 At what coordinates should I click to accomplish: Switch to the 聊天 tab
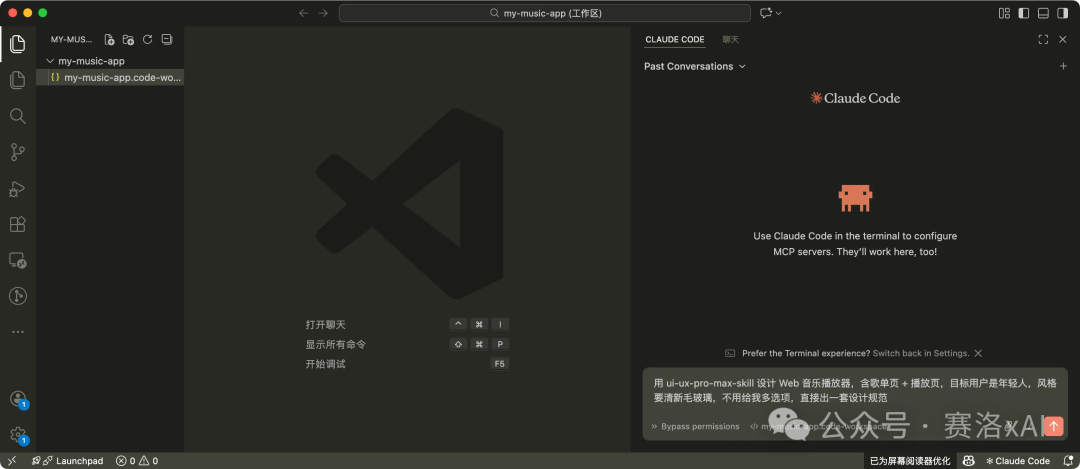point(731,40)
